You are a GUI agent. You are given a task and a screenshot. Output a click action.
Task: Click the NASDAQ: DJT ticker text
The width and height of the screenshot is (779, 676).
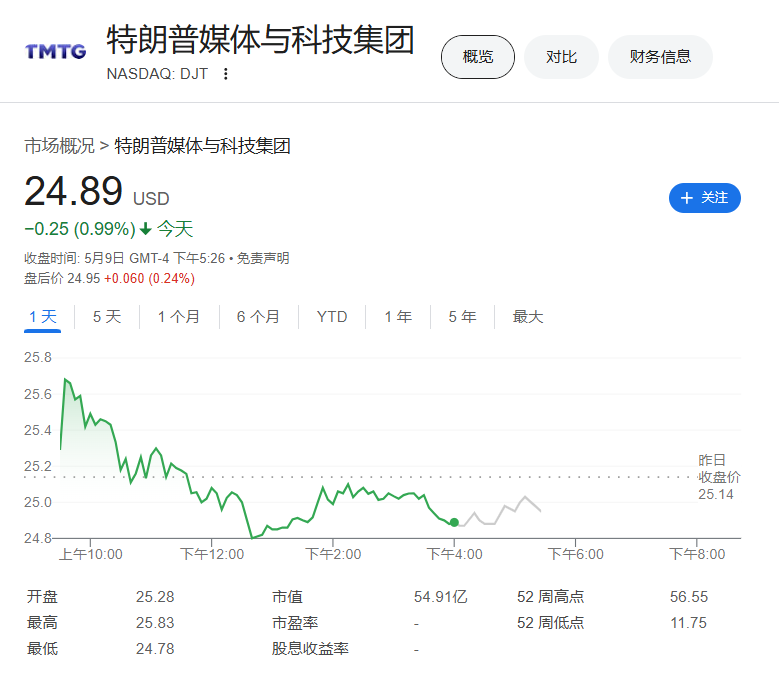(157, 74)
